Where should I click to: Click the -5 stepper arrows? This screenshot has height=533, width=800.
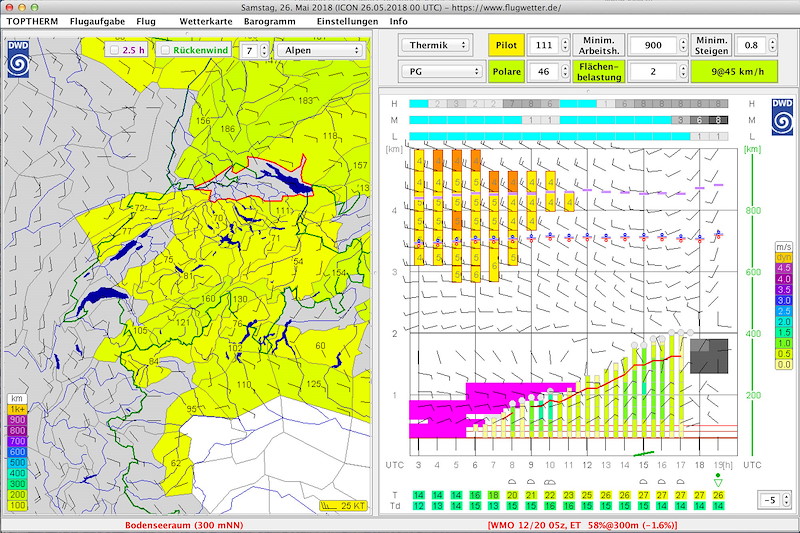[786, 500]
